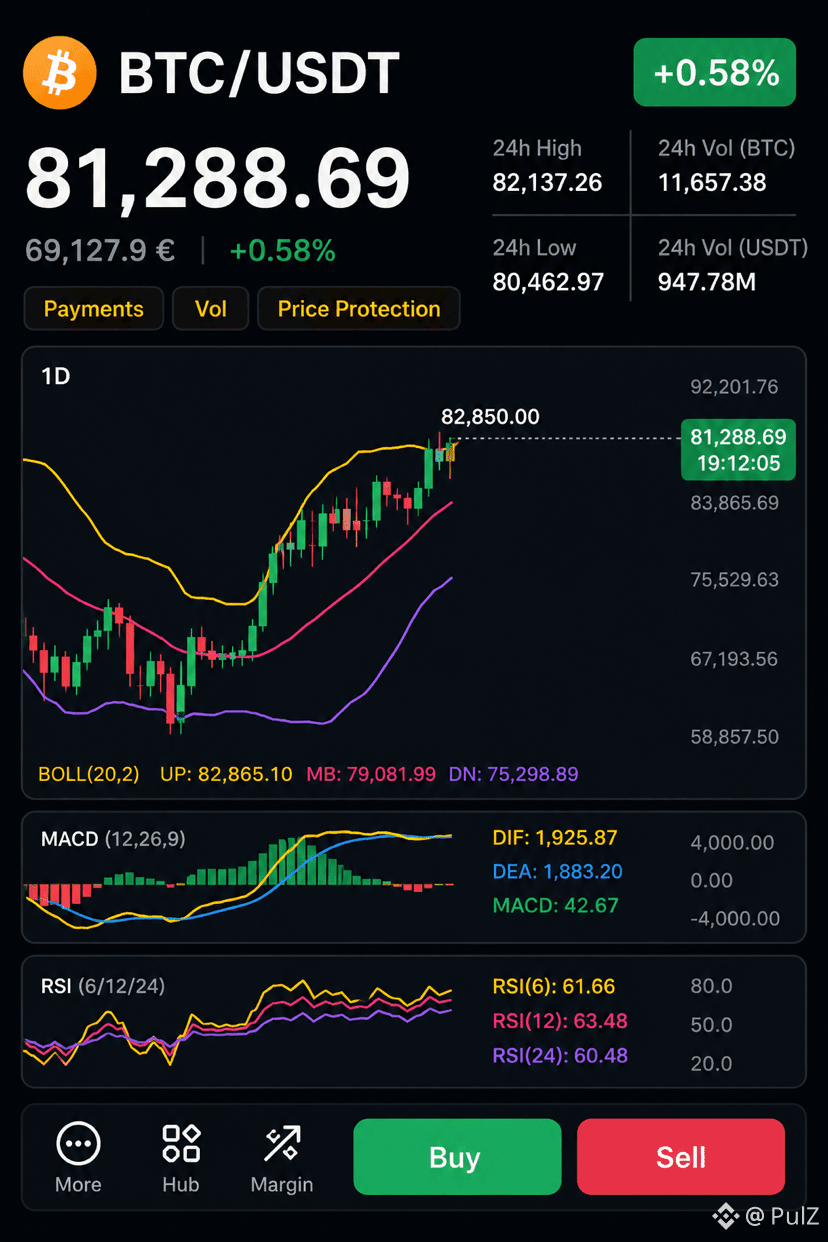Image resolution: width=828 pixels, height=1242 pixels.
Task: Open the More menu icon
Action: tap(78, 1143)
